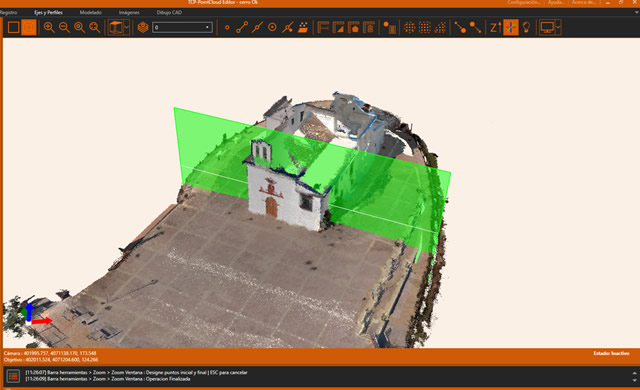
Task: Click the zoom out magnifier
Action: (x=64, y=27)
